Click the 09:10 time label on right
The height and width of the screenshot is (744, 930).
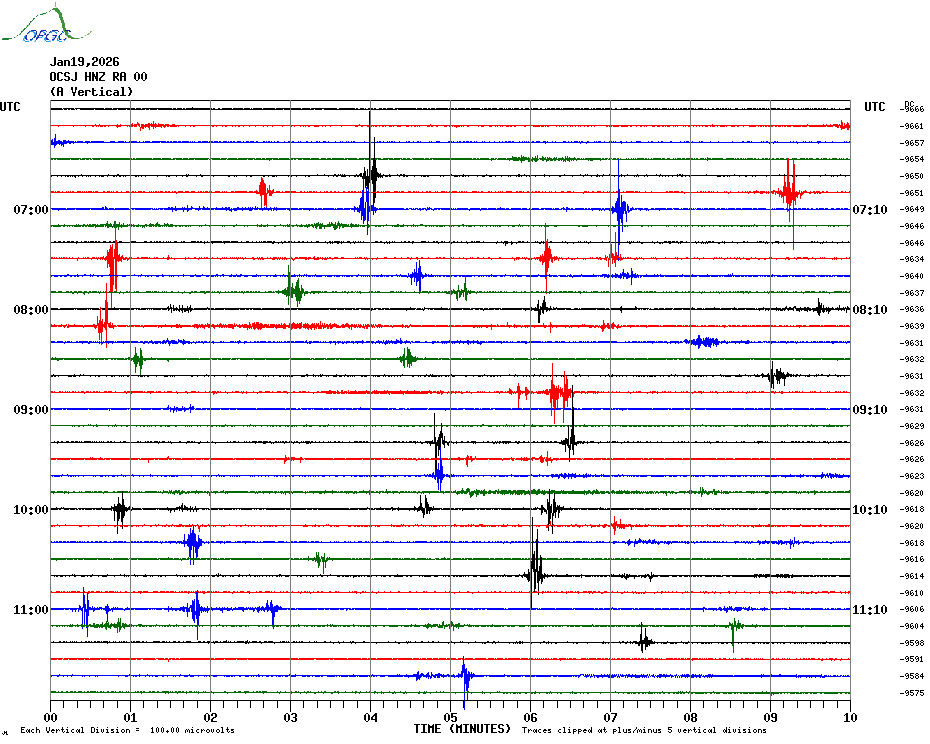pos(869,410)
